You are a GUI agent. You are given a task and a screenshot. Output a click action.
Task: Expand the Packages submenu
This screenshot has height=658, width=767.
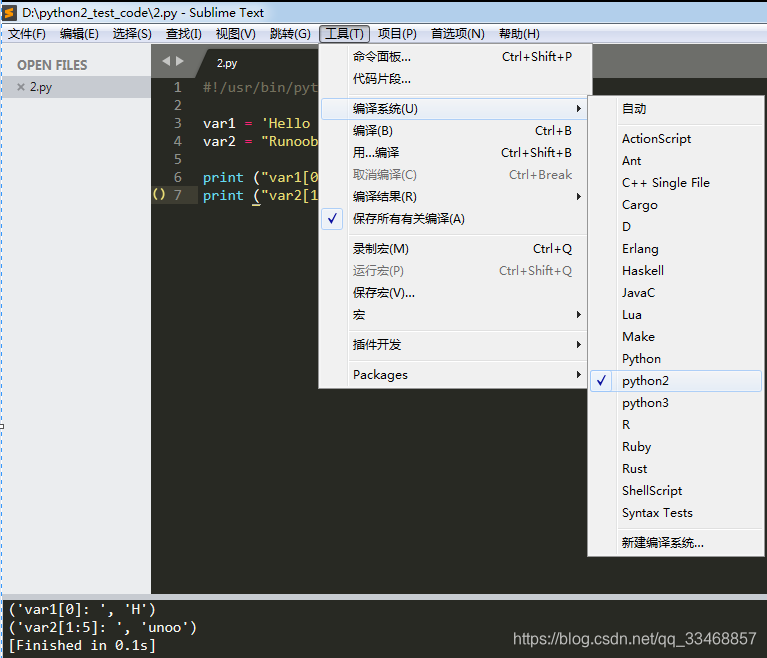click(x=454, y=374)
